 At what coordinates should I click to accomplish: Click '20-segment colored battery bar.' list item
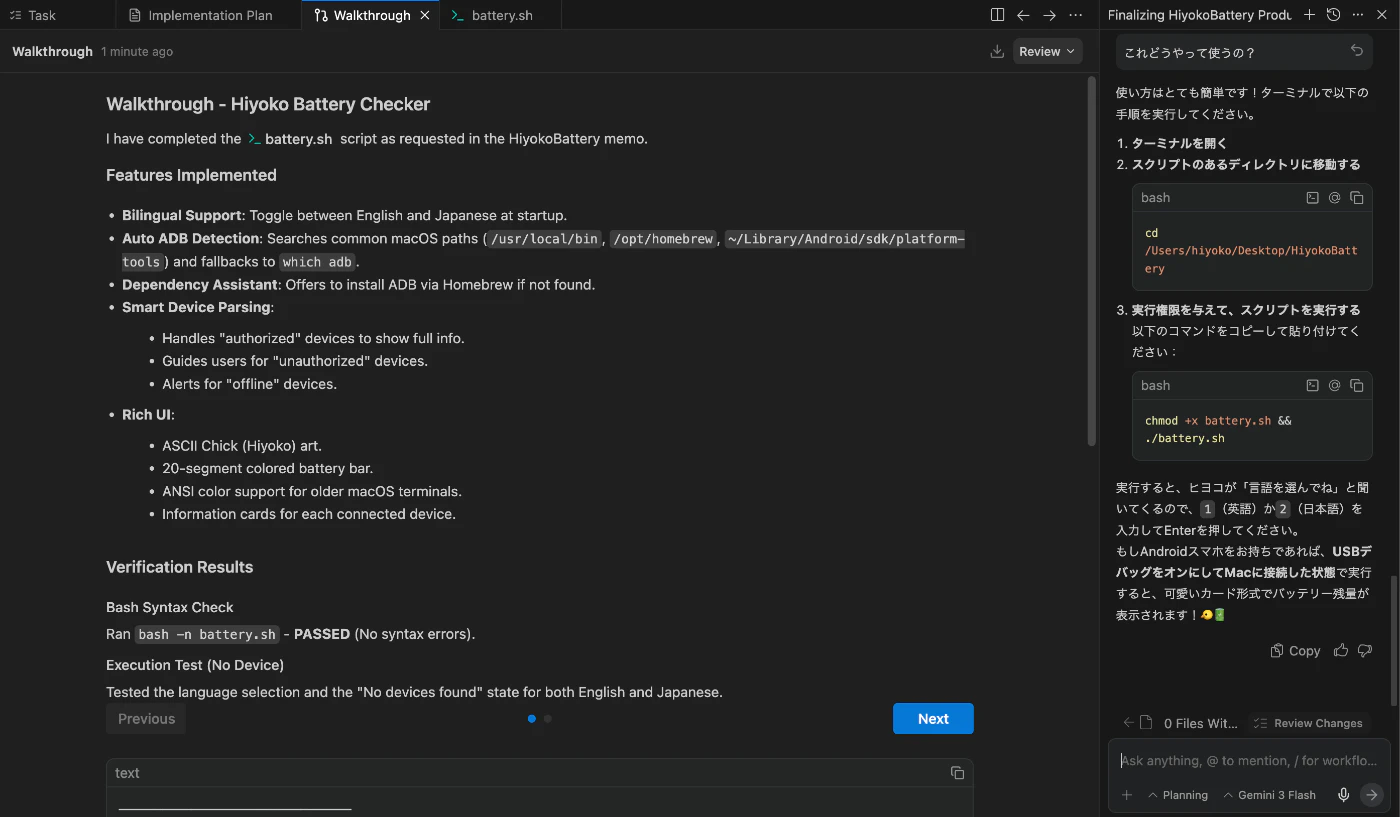pyautogui.click(x=267, y=468)
